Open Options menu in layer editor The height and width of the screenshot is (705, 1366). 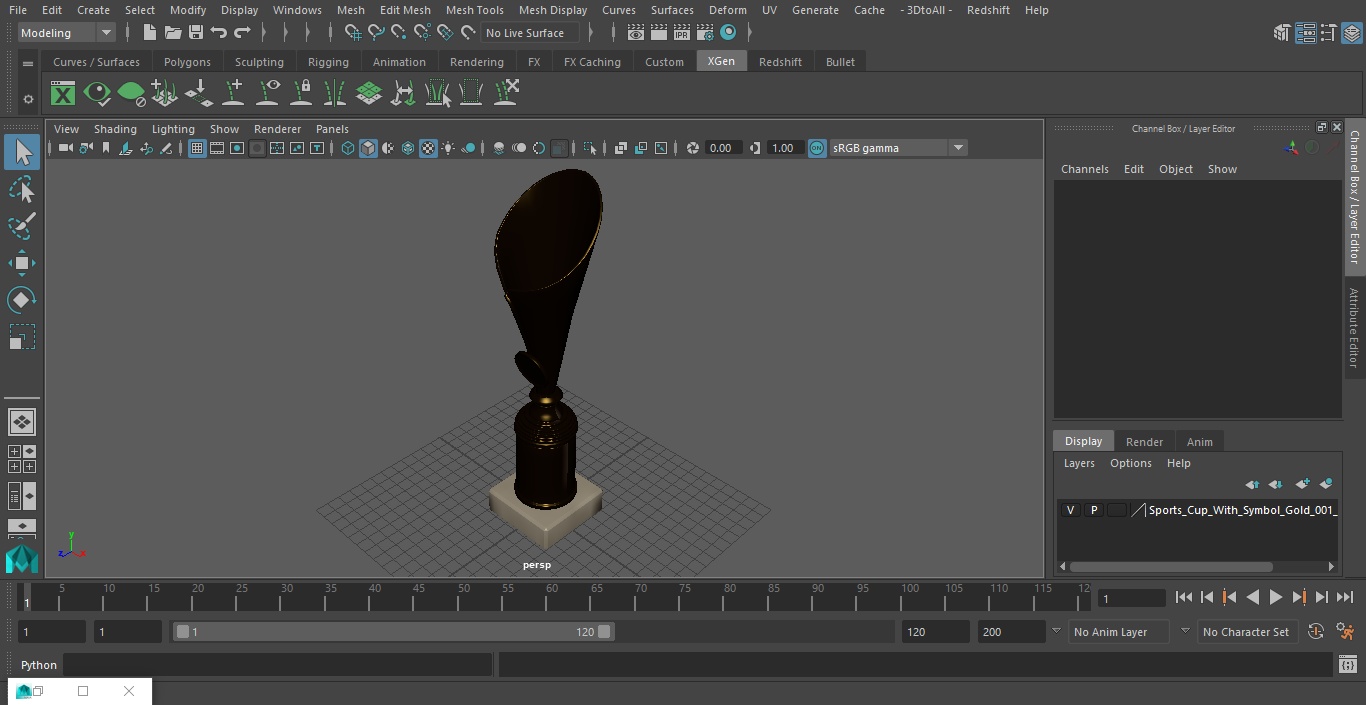(1131, 463)
